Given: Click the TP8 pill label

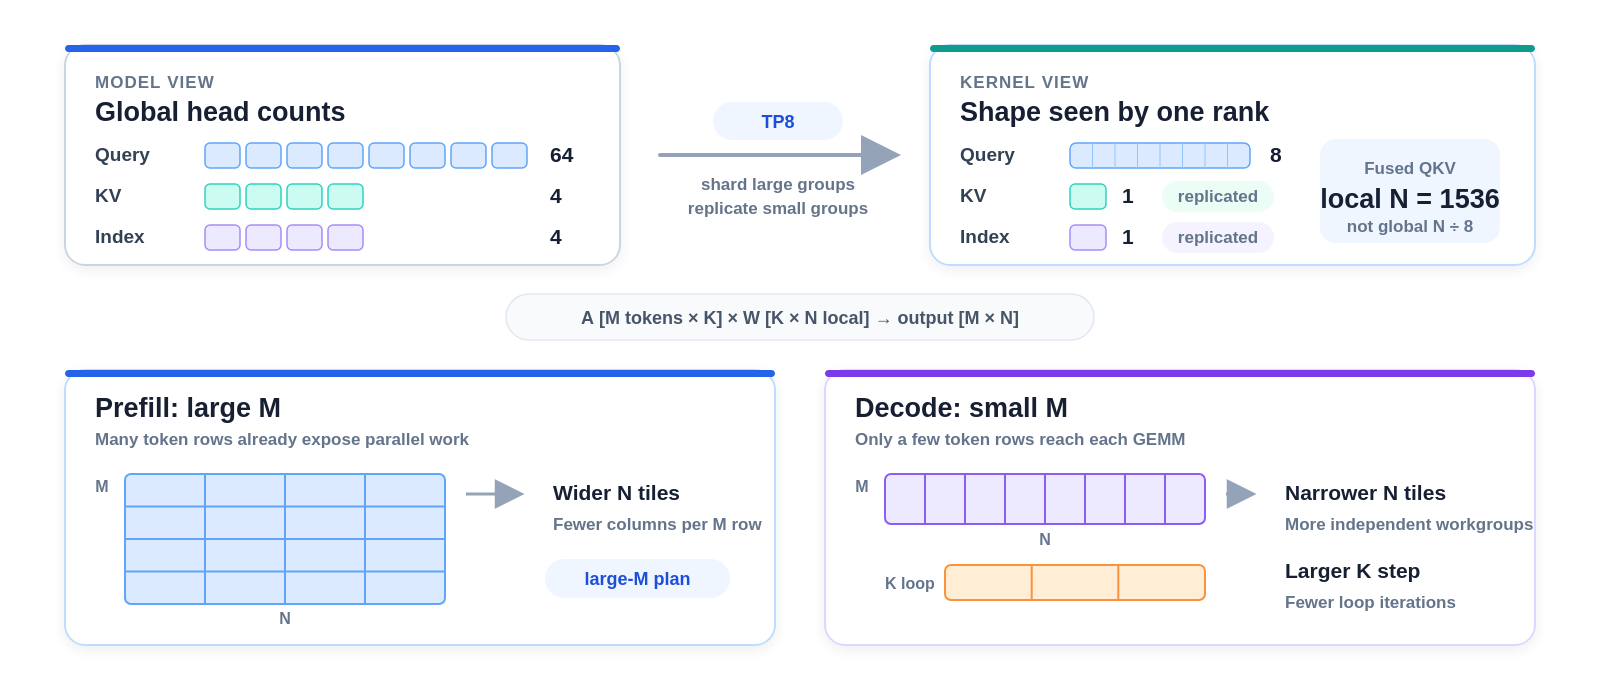Looking at the screenshot, I should click(x=778, y=121).
